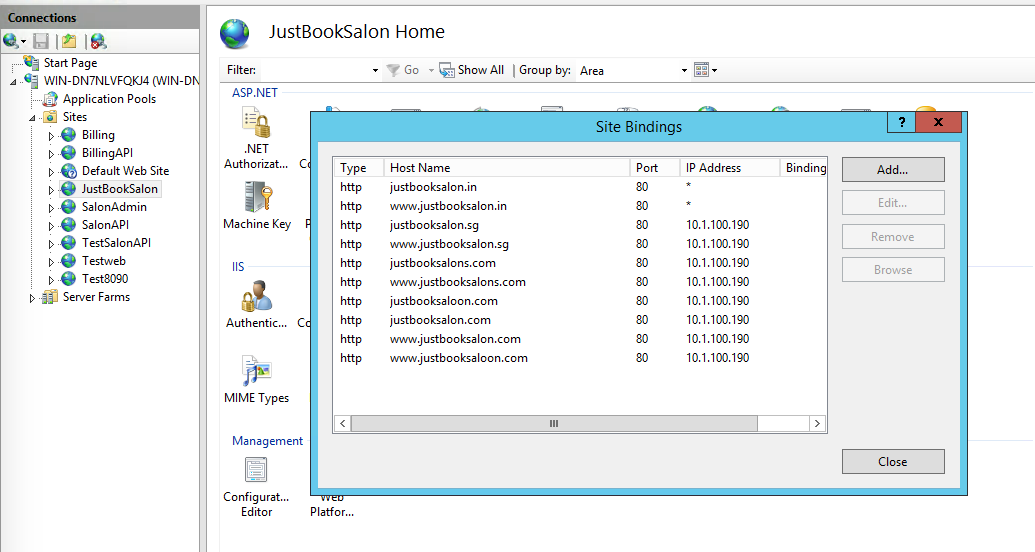Image resolution: width=1035 pixels, height=552 pixels.
Task: Select the SalonAdmin site in the tree
Action: tap(114, 207)
